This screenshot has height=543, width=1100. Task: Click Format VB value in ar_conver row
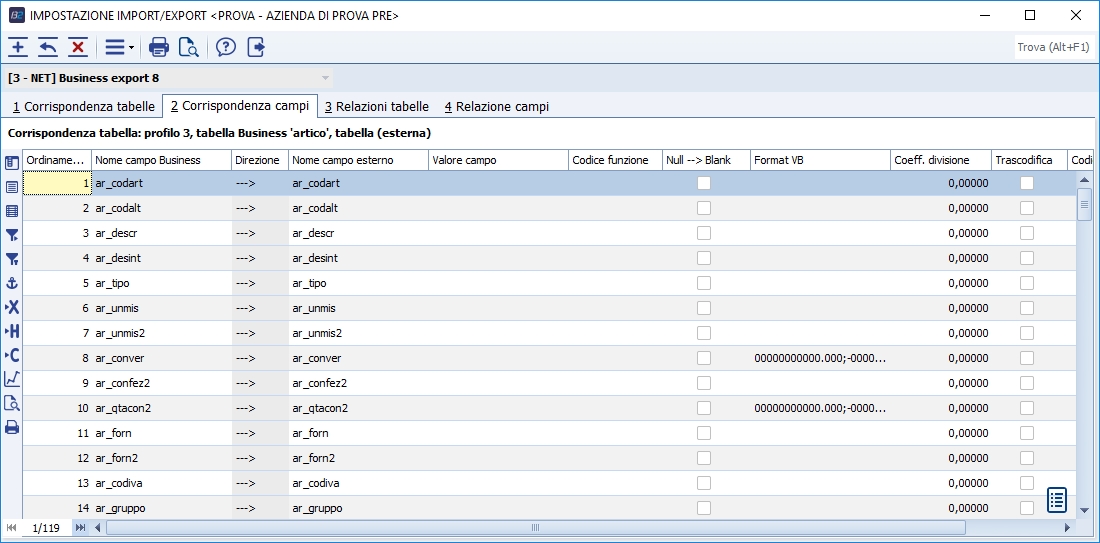point(820,358)
